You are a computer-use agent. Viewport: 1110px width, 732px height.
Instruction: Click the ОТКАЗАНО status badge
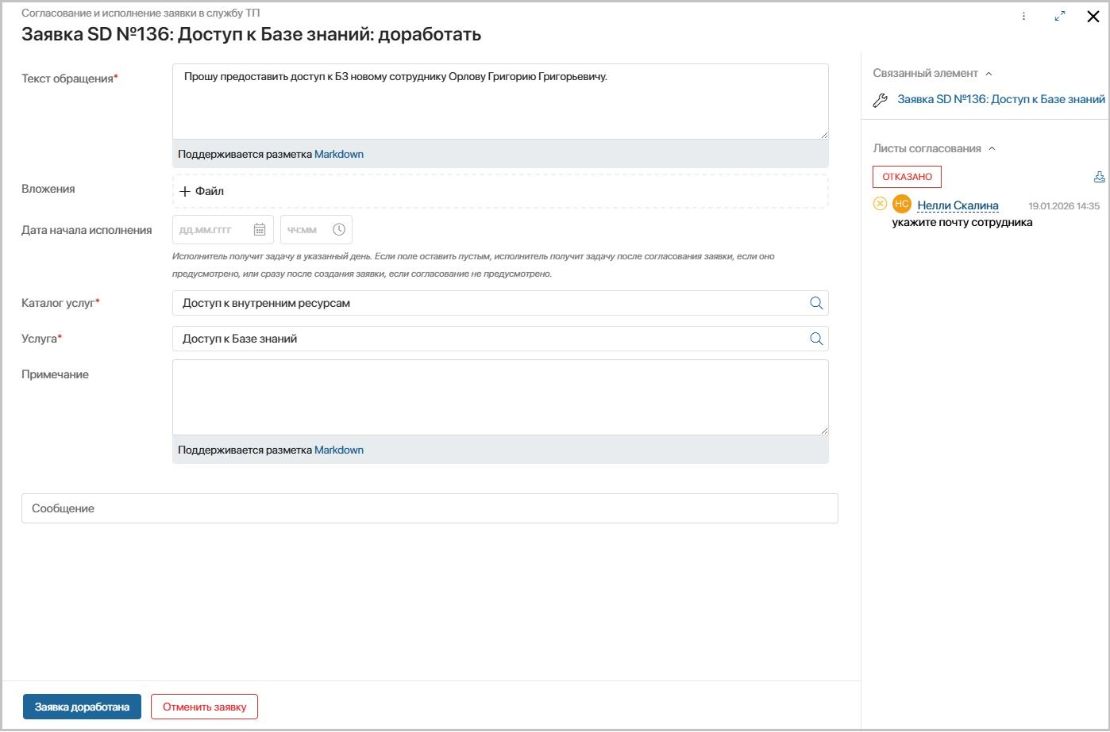tap(907, 176)
